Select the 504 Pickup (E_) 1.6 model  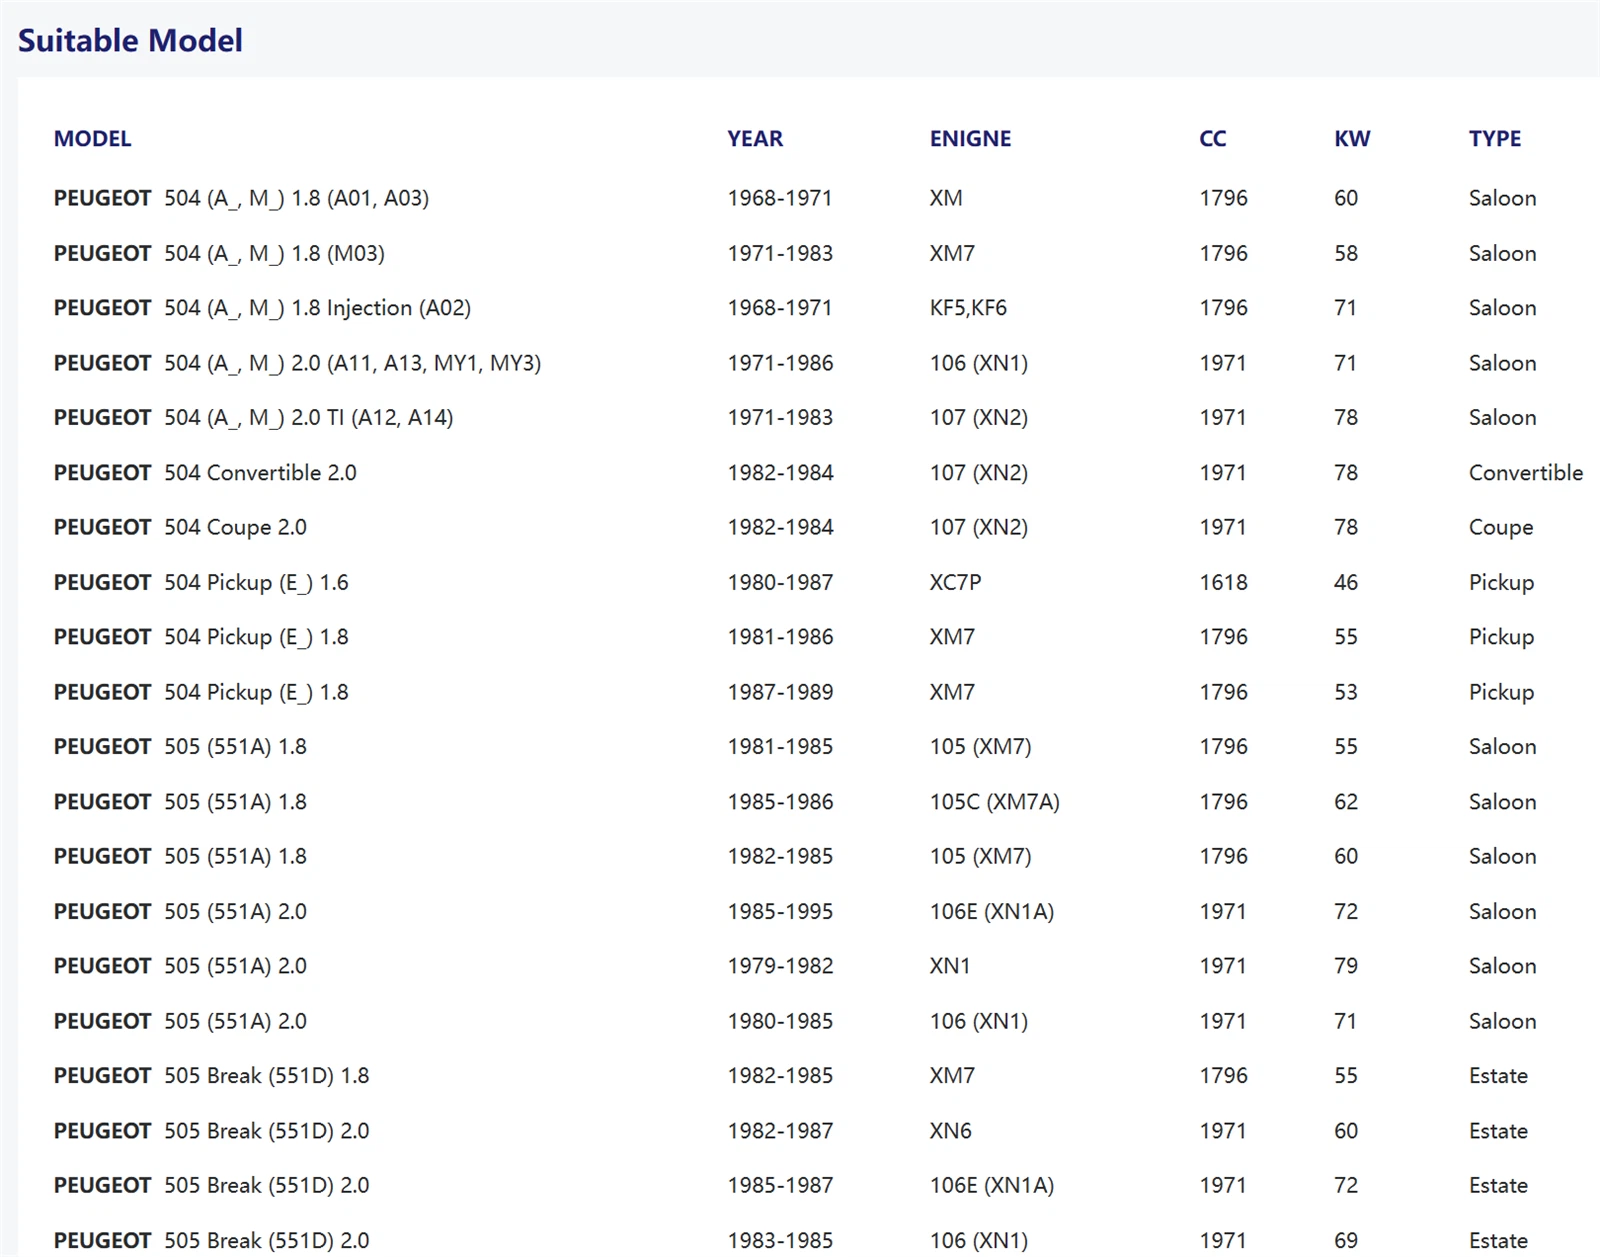tap(201, 582)
